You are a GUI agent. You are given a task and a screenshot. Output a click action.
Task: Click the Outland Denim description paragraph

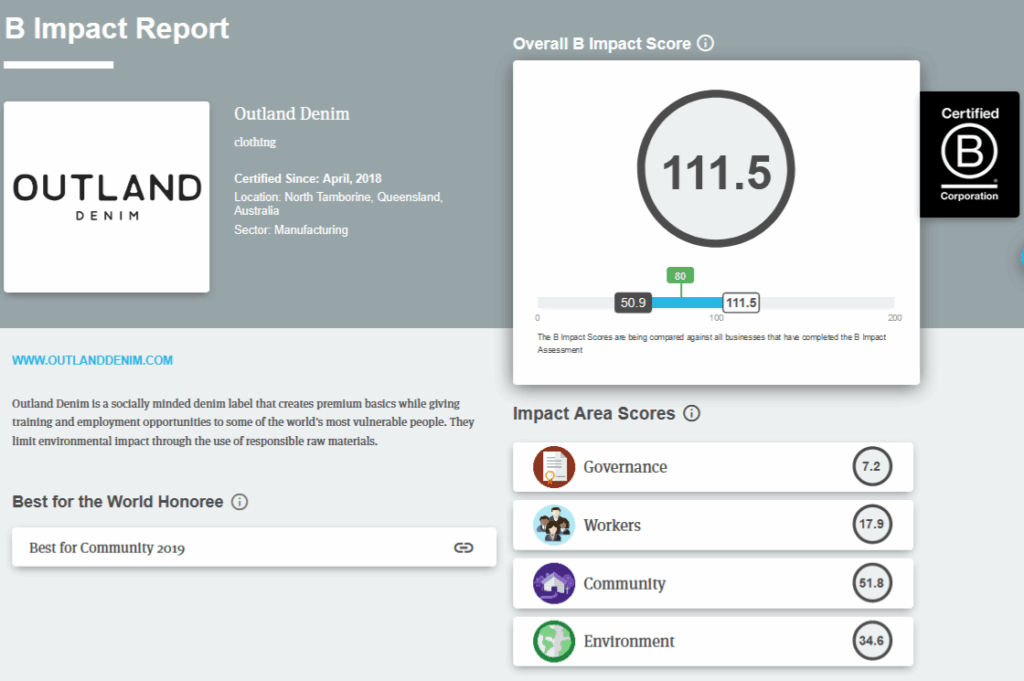pos(243,422)
